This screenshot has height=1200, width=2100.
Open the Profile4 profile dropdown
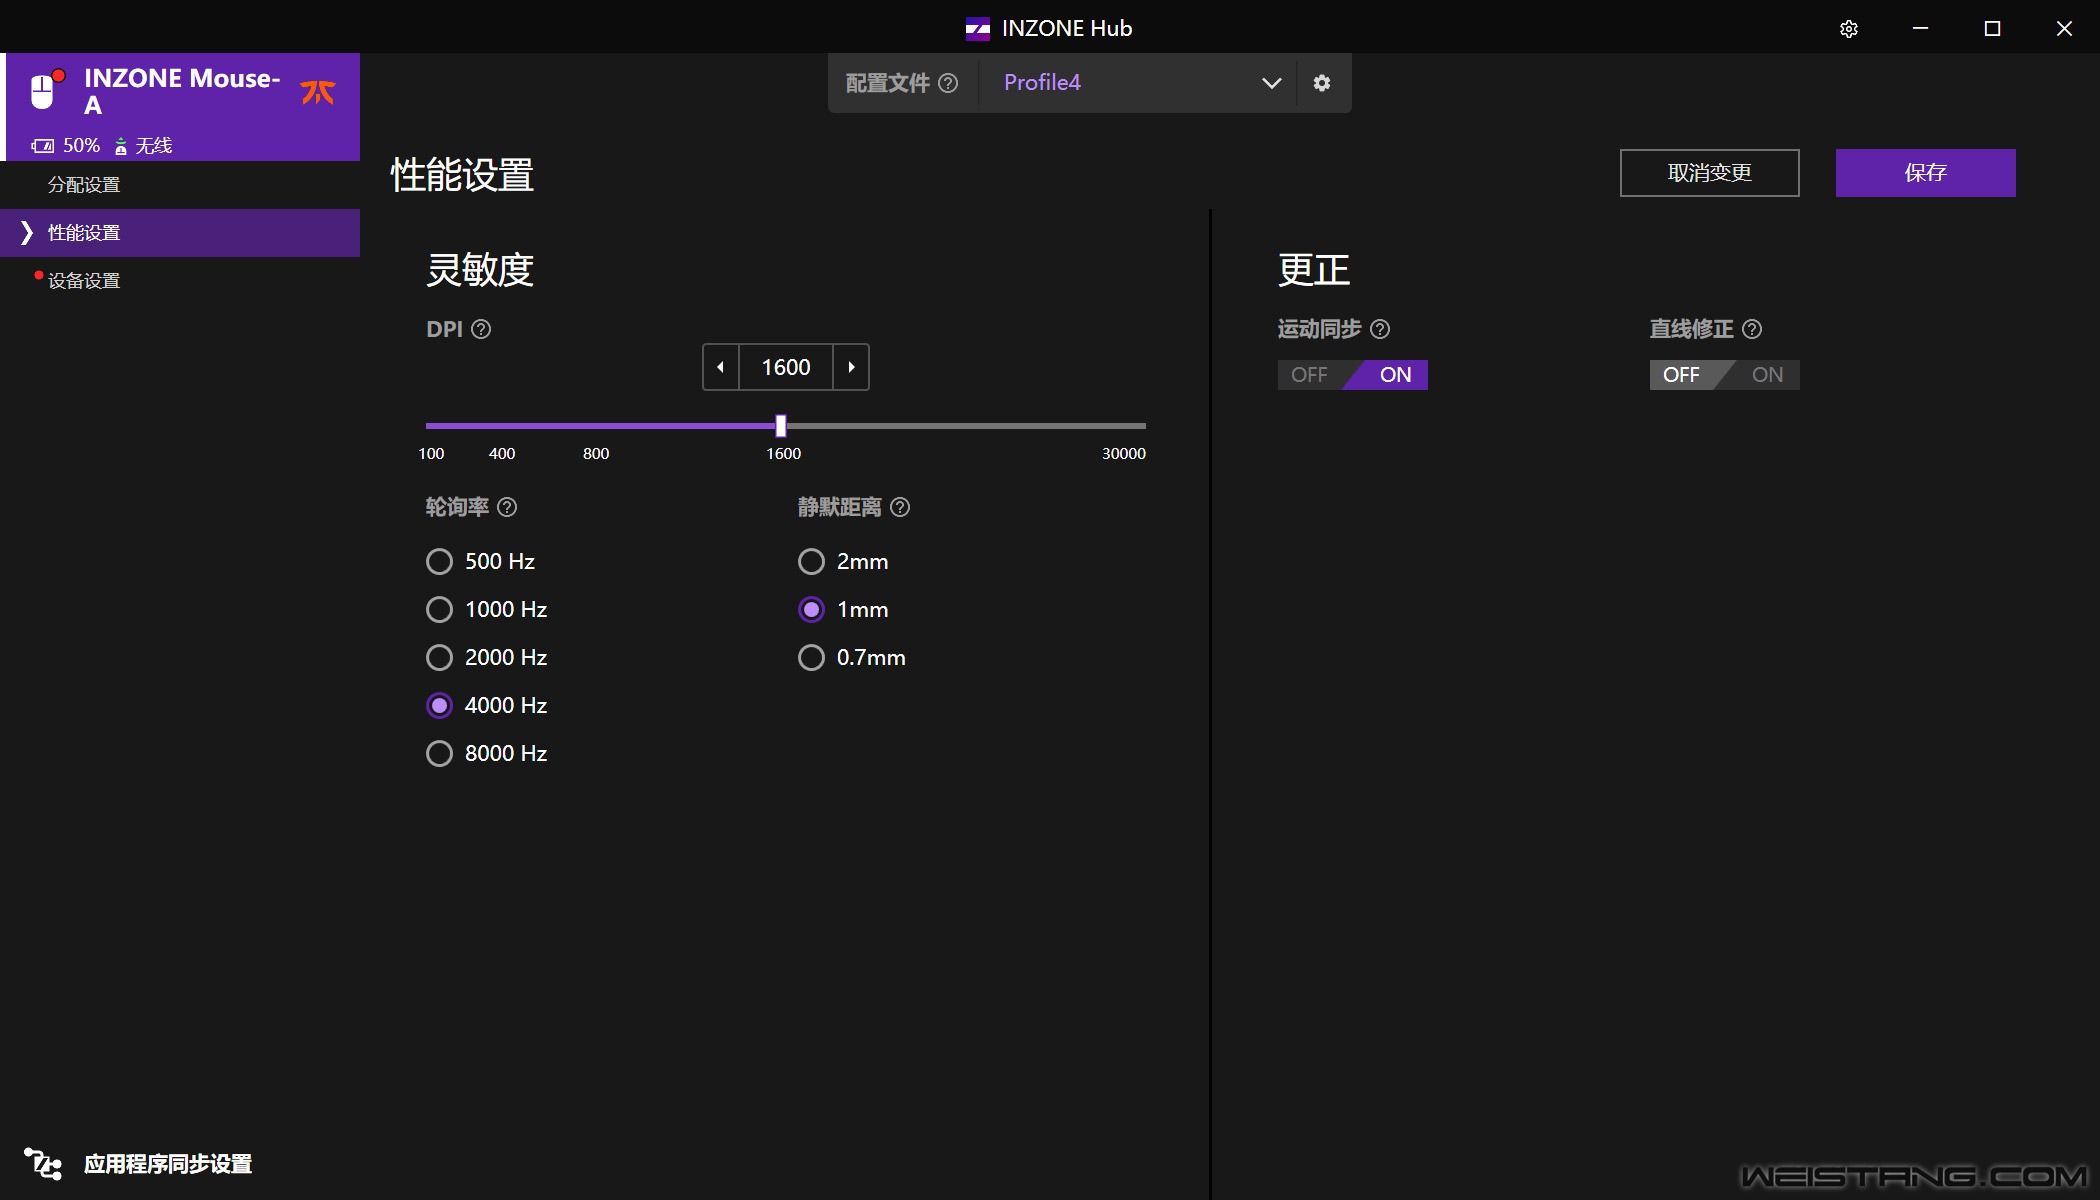[1139, 83]
